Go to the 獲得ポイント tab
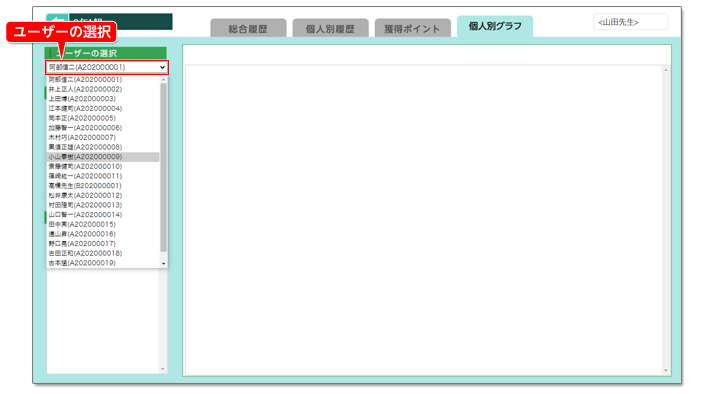This screenshot has width=715, height=394. [x=412, y=29]
